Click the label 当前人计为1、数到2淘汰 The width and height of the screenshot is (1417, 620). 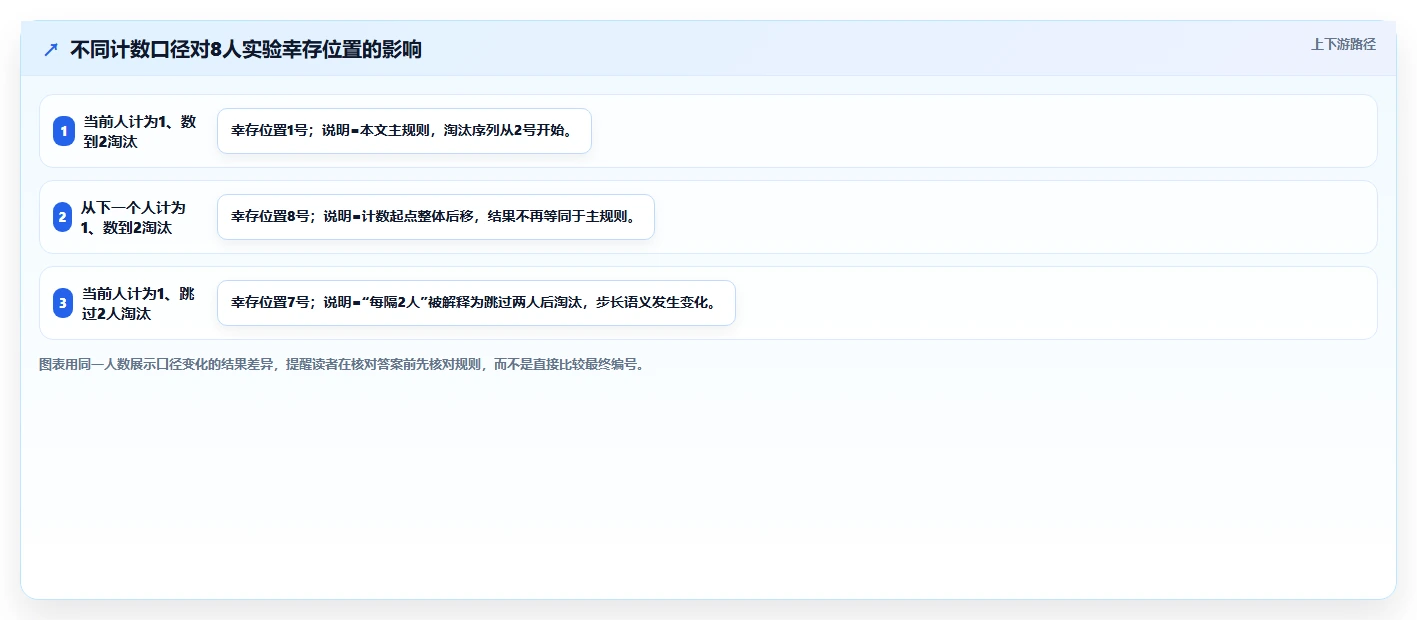click(x=140, y=131)
